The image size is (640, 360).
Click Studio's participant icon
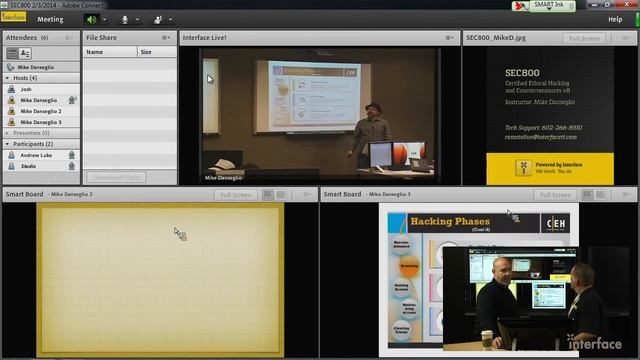pos(11,166)
